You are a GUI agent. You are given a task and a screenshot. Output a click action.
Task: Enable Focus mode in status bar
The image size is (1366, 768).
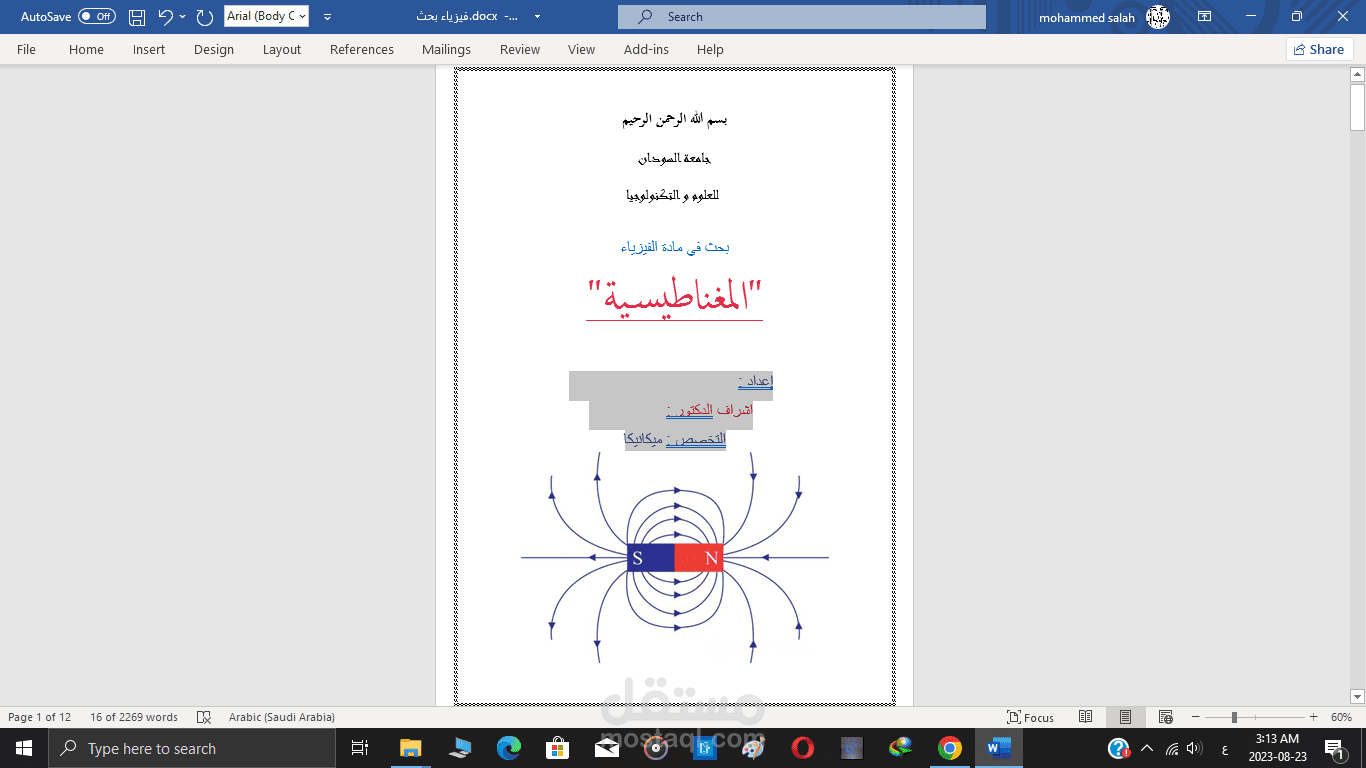1031,717
